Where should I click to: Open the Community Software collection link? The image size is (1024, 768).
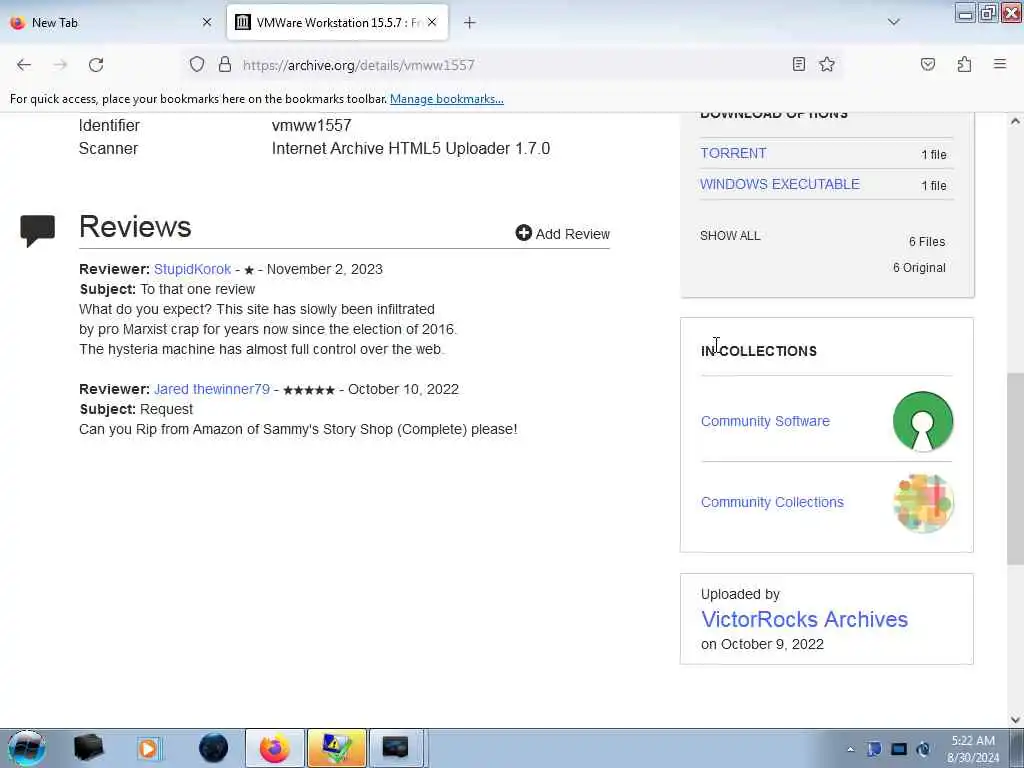pos(765,421)
